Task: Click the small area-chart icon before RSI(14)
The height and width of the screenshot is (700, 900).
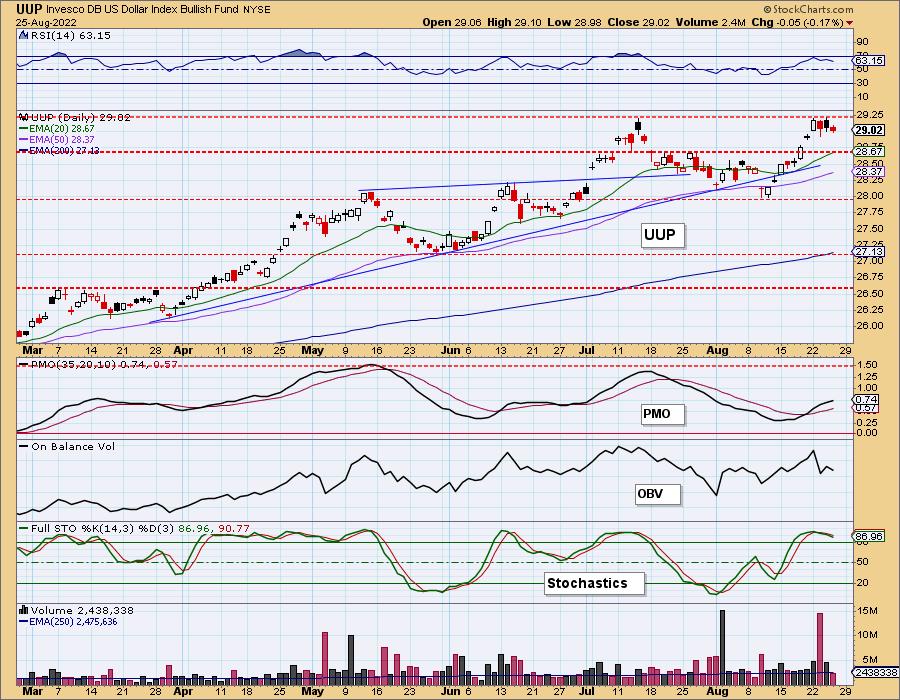Action: coord(23,36)
